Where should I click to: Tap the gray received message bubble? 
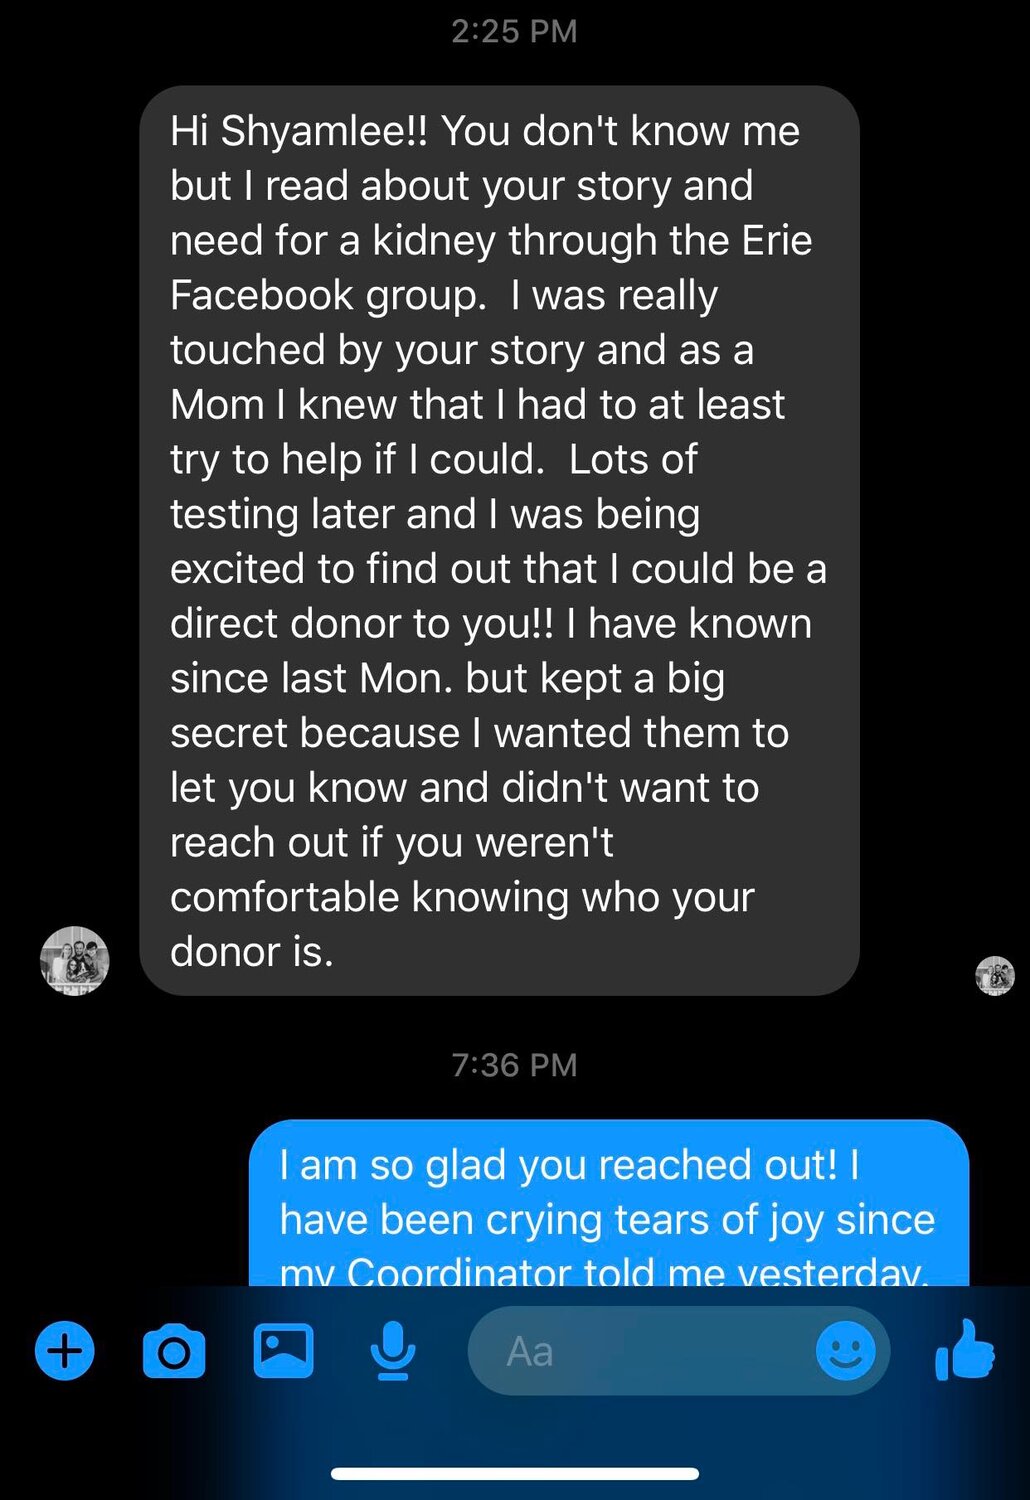click(499, 540)
